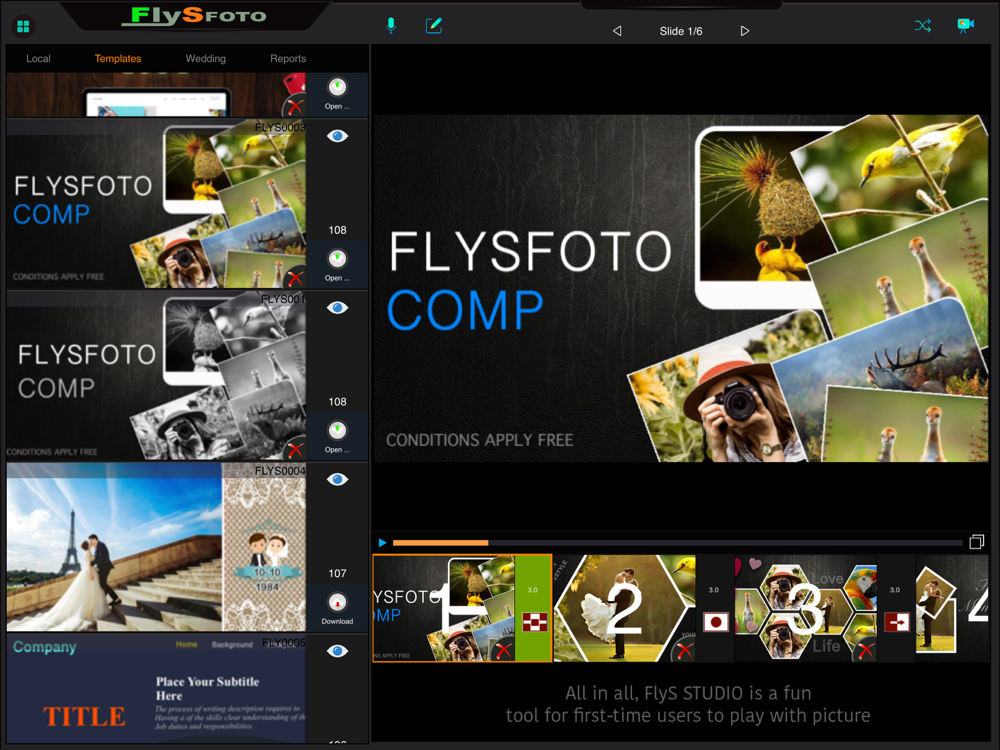Delete grayscale FLYSFOTO COMP template red X
1000x750 pixels.
(294, 450)
